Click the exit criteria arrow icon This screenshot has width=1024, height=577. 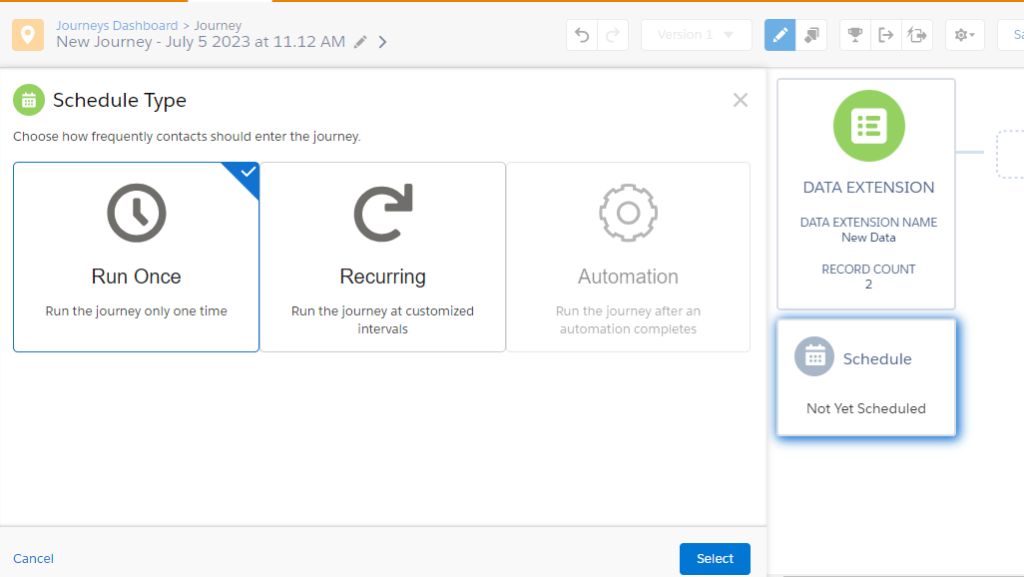(x=886, y=35)
